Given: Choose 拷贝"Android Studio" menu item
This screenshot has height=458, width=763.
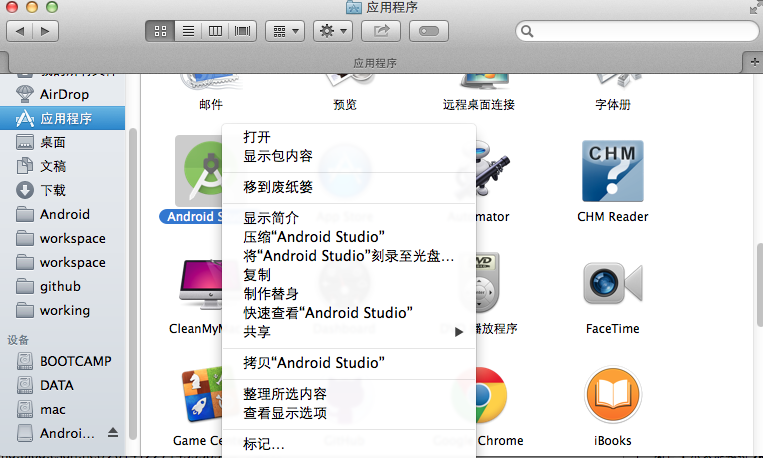Looking at the screenshot, I should click(348, 363).
